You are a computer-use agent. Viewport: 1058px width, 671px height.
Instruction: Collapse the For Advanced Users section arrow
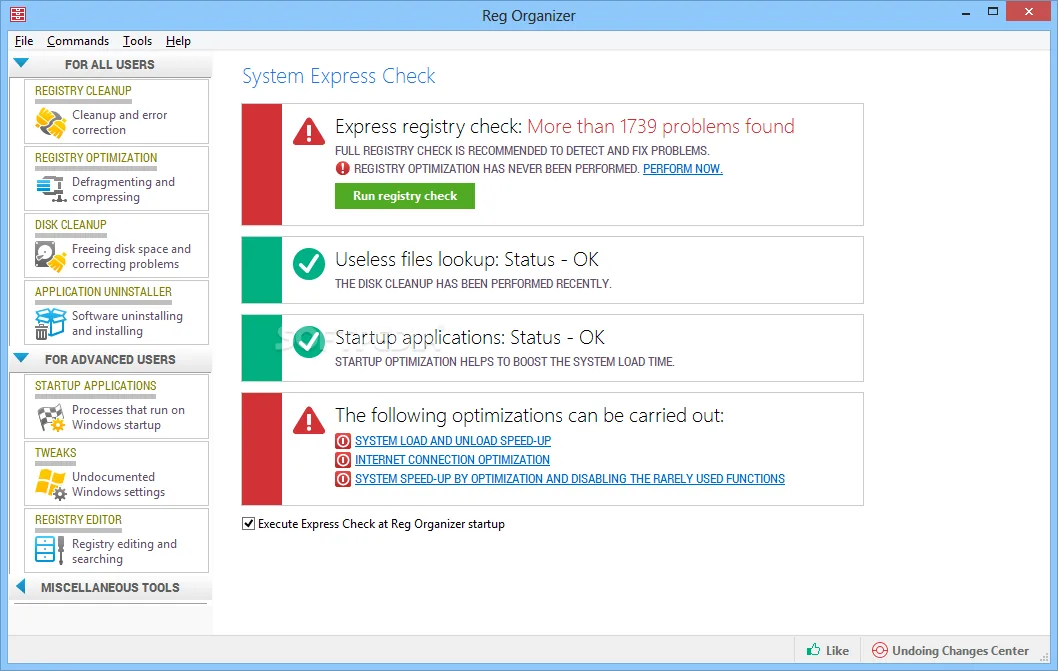(21, 358)
